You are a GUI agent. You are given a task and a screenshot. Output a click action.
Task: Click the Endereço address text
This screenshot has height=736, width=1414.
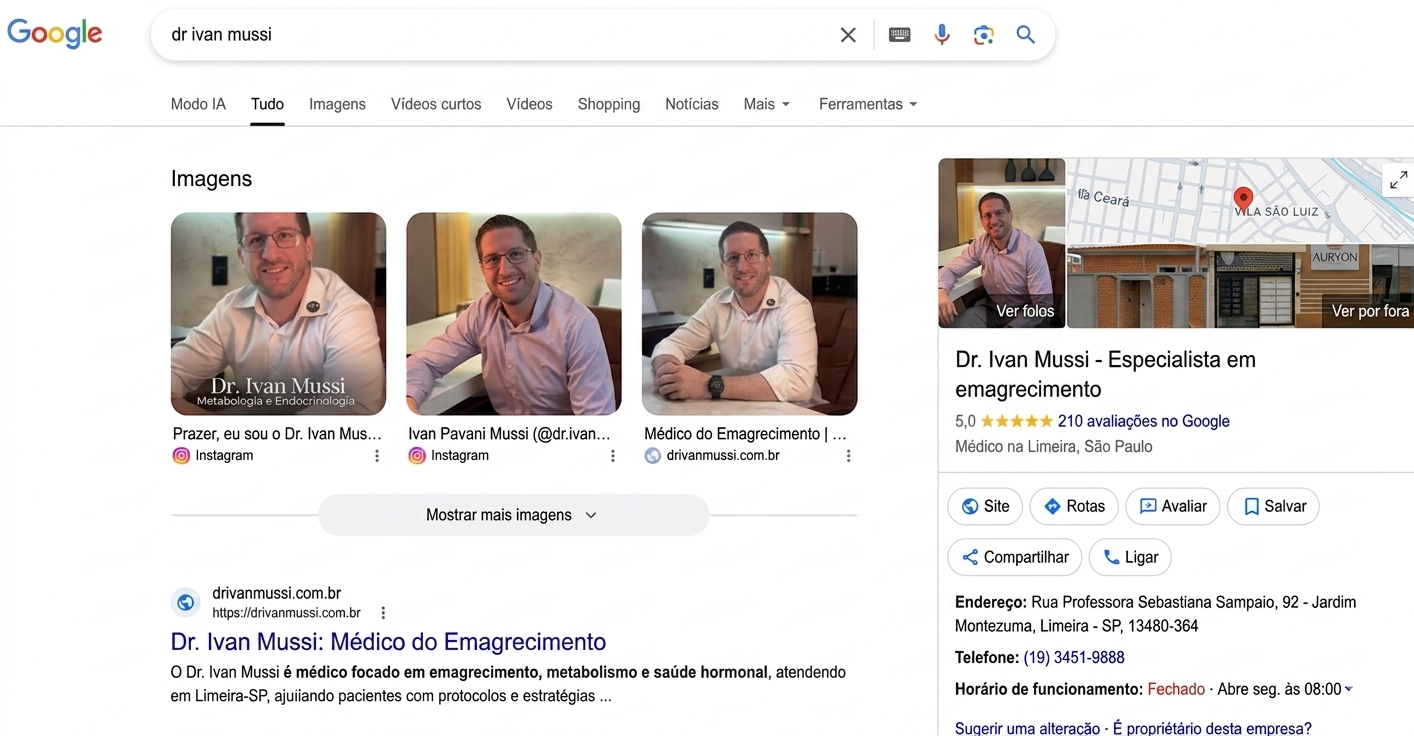click(x=1155, y=614)
